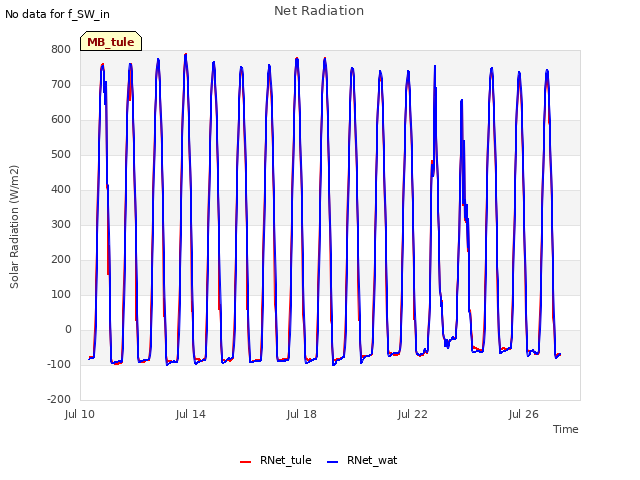
Task: Click the Jul 22 x-axis tick label
Action: [x=413, y=414]
